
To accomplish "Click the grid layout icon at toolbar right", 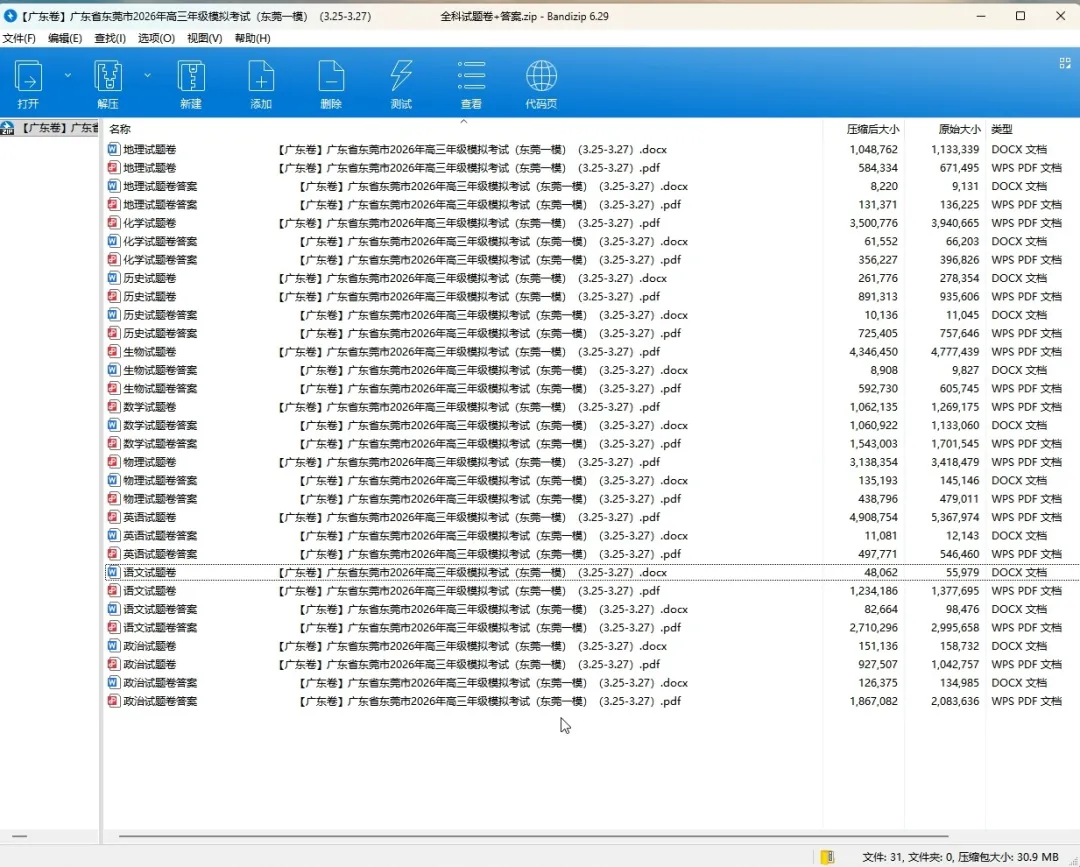I will point(1065,63).
